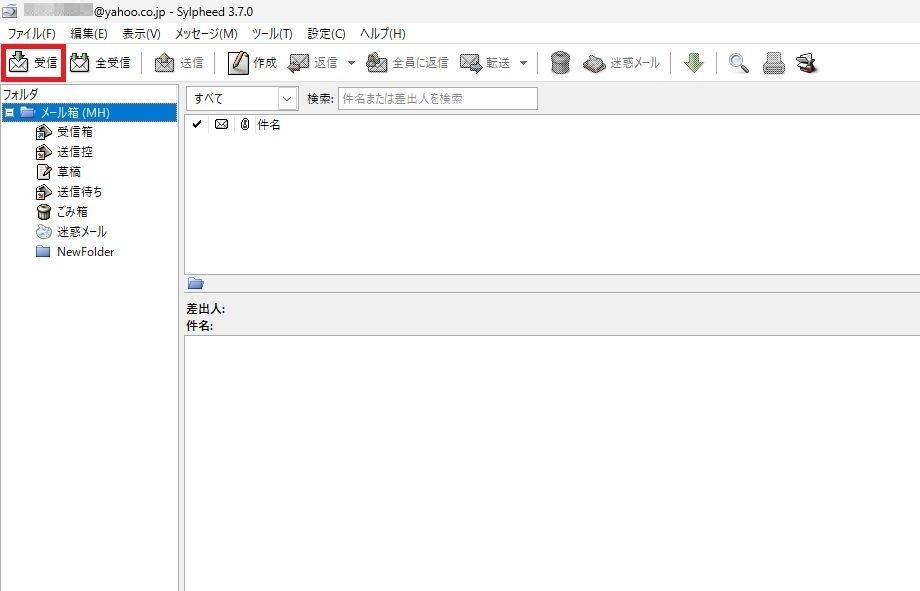This screenshot has height=591, width=920.
Task: Click 全受信 to receive all accounts
Action: click(x=100, y=63)
